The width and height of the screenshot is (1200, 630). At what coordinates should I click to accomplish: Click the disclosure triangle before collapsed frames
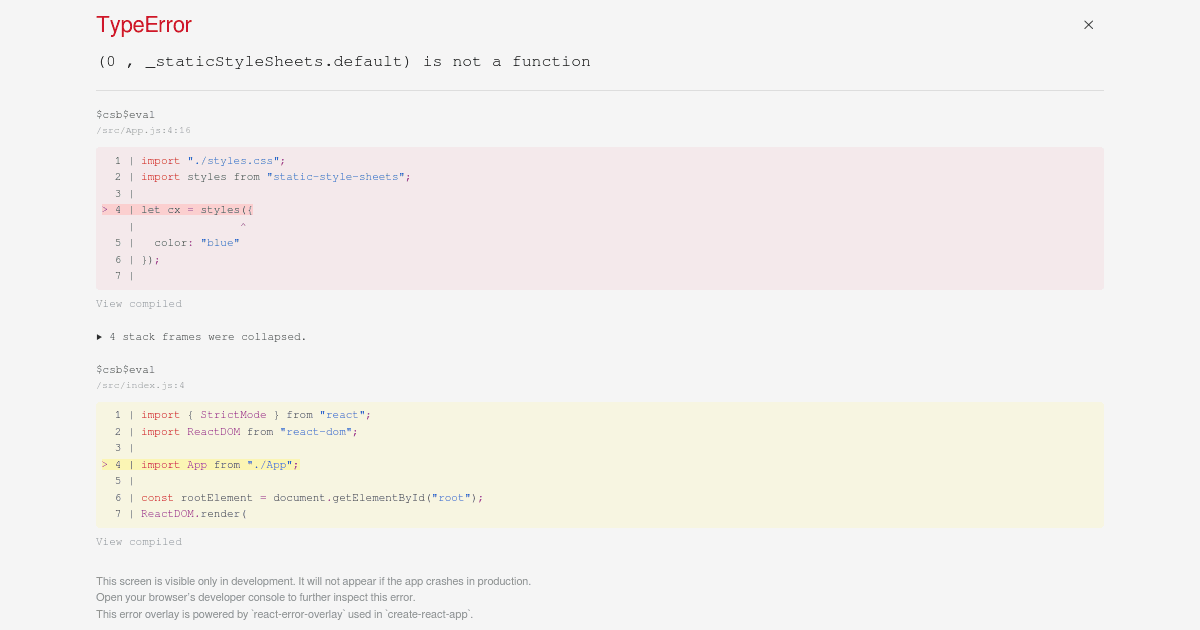pos(100,337)
